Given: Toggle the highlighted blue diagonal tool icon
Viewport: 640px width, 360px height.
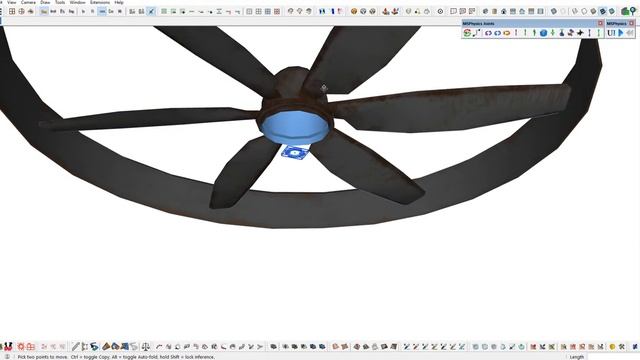Looking at the screenshot, I should pos(151,11).
